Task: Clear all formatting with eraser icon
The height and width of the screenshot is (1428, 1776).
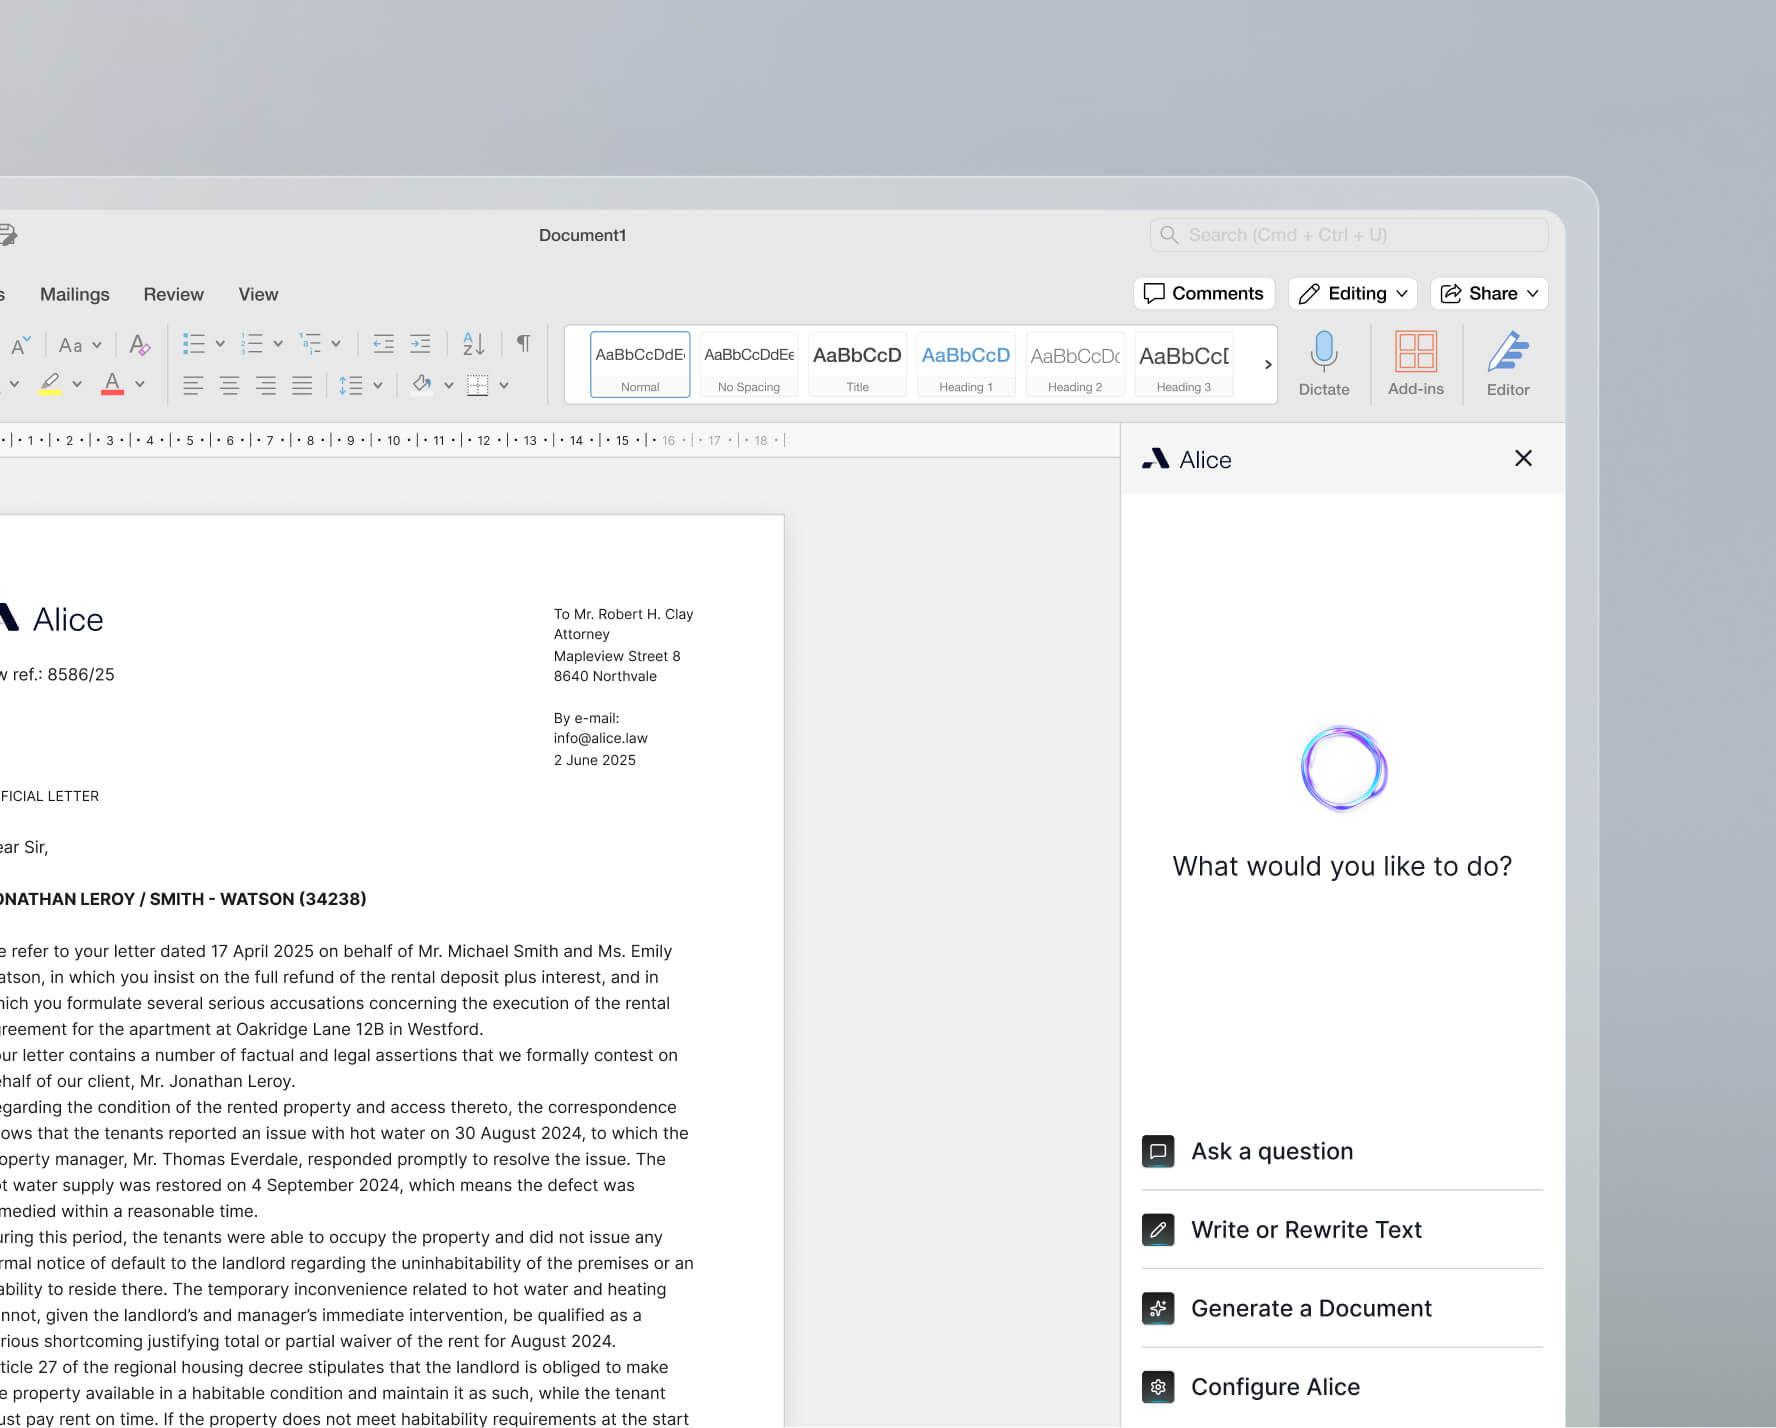Action: point(140,345)
